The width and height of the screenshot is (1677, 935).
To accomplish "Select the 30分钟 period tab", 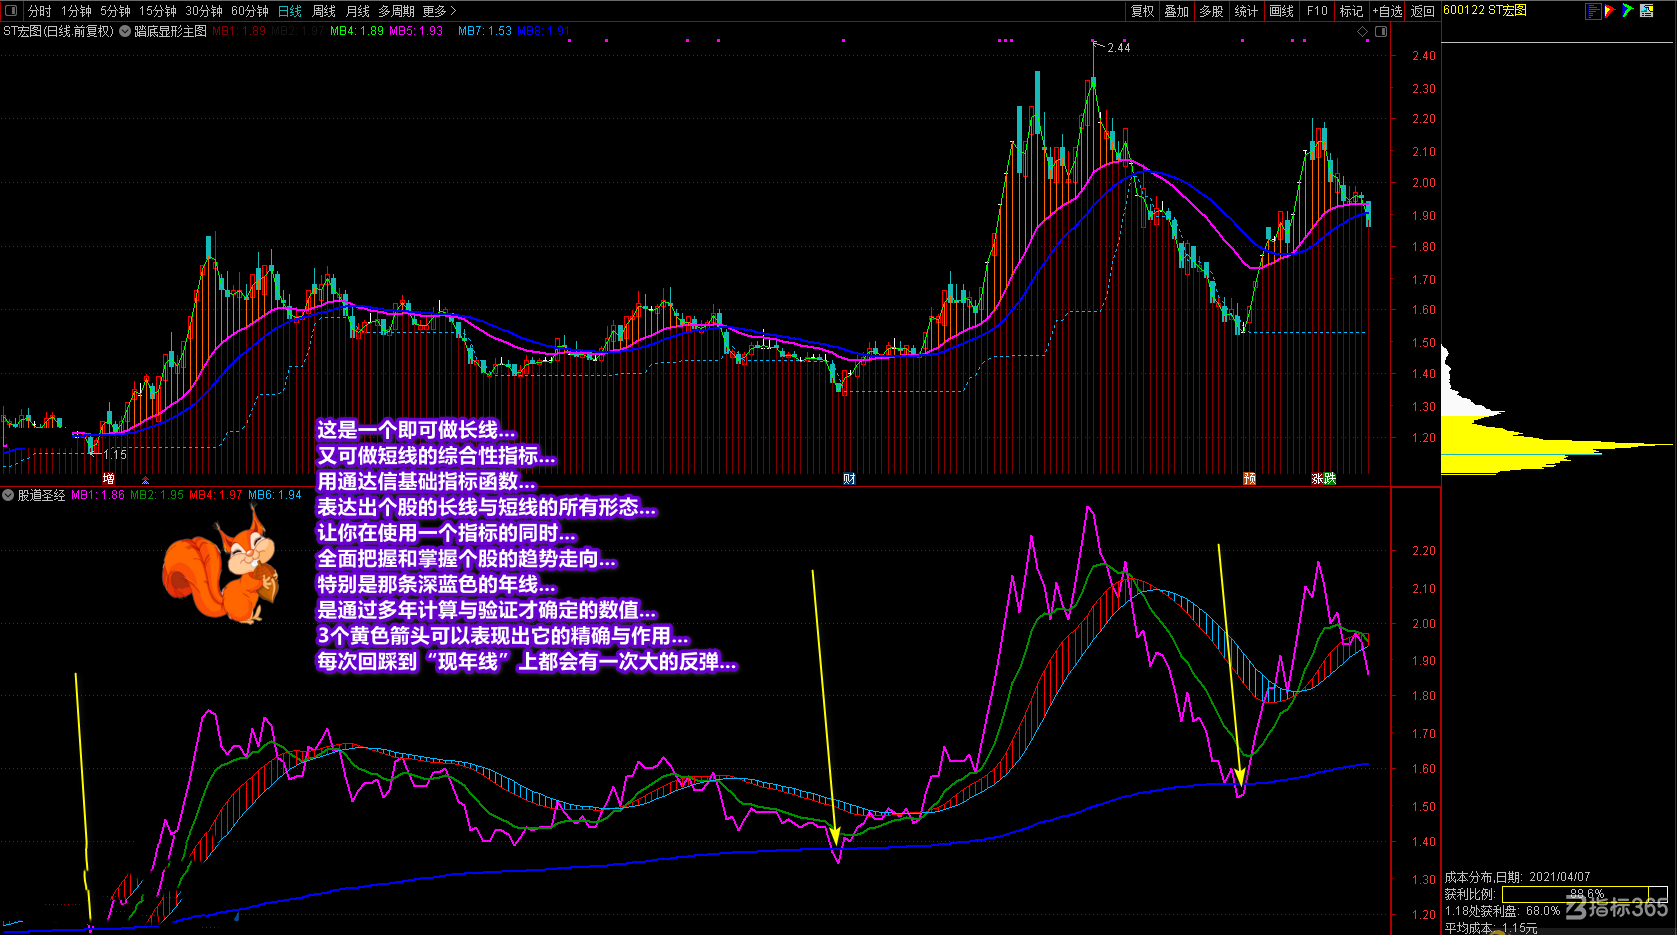I will click(204, 11).
